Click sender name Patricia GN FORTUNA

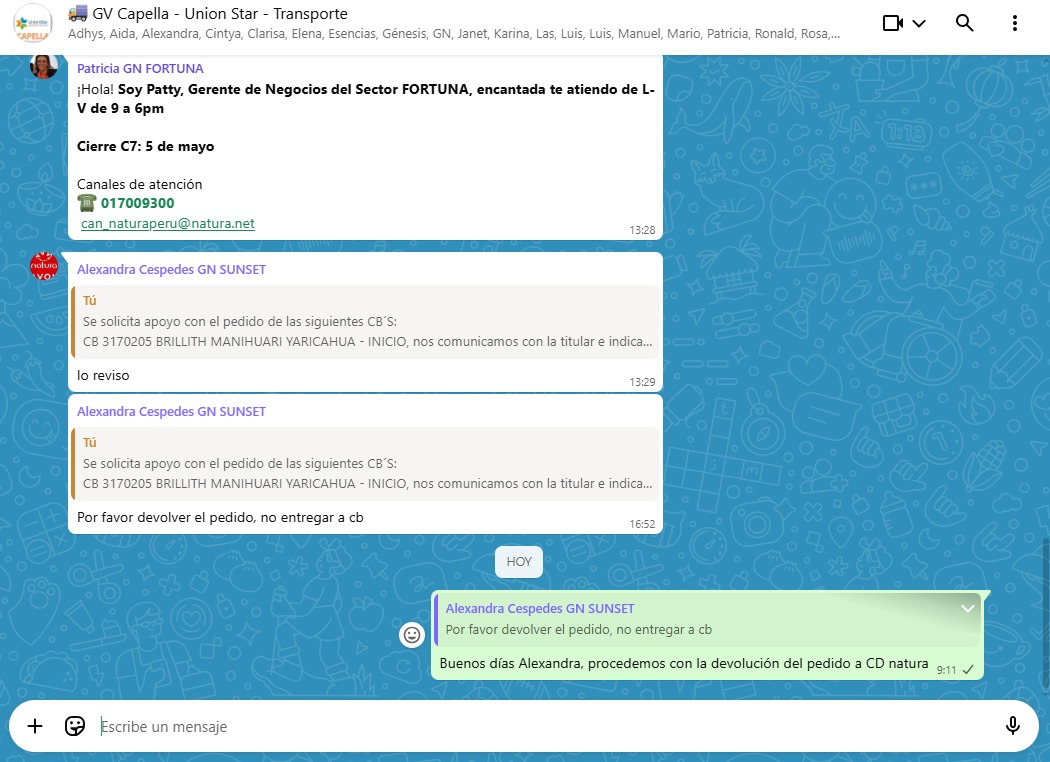(140, 69)
